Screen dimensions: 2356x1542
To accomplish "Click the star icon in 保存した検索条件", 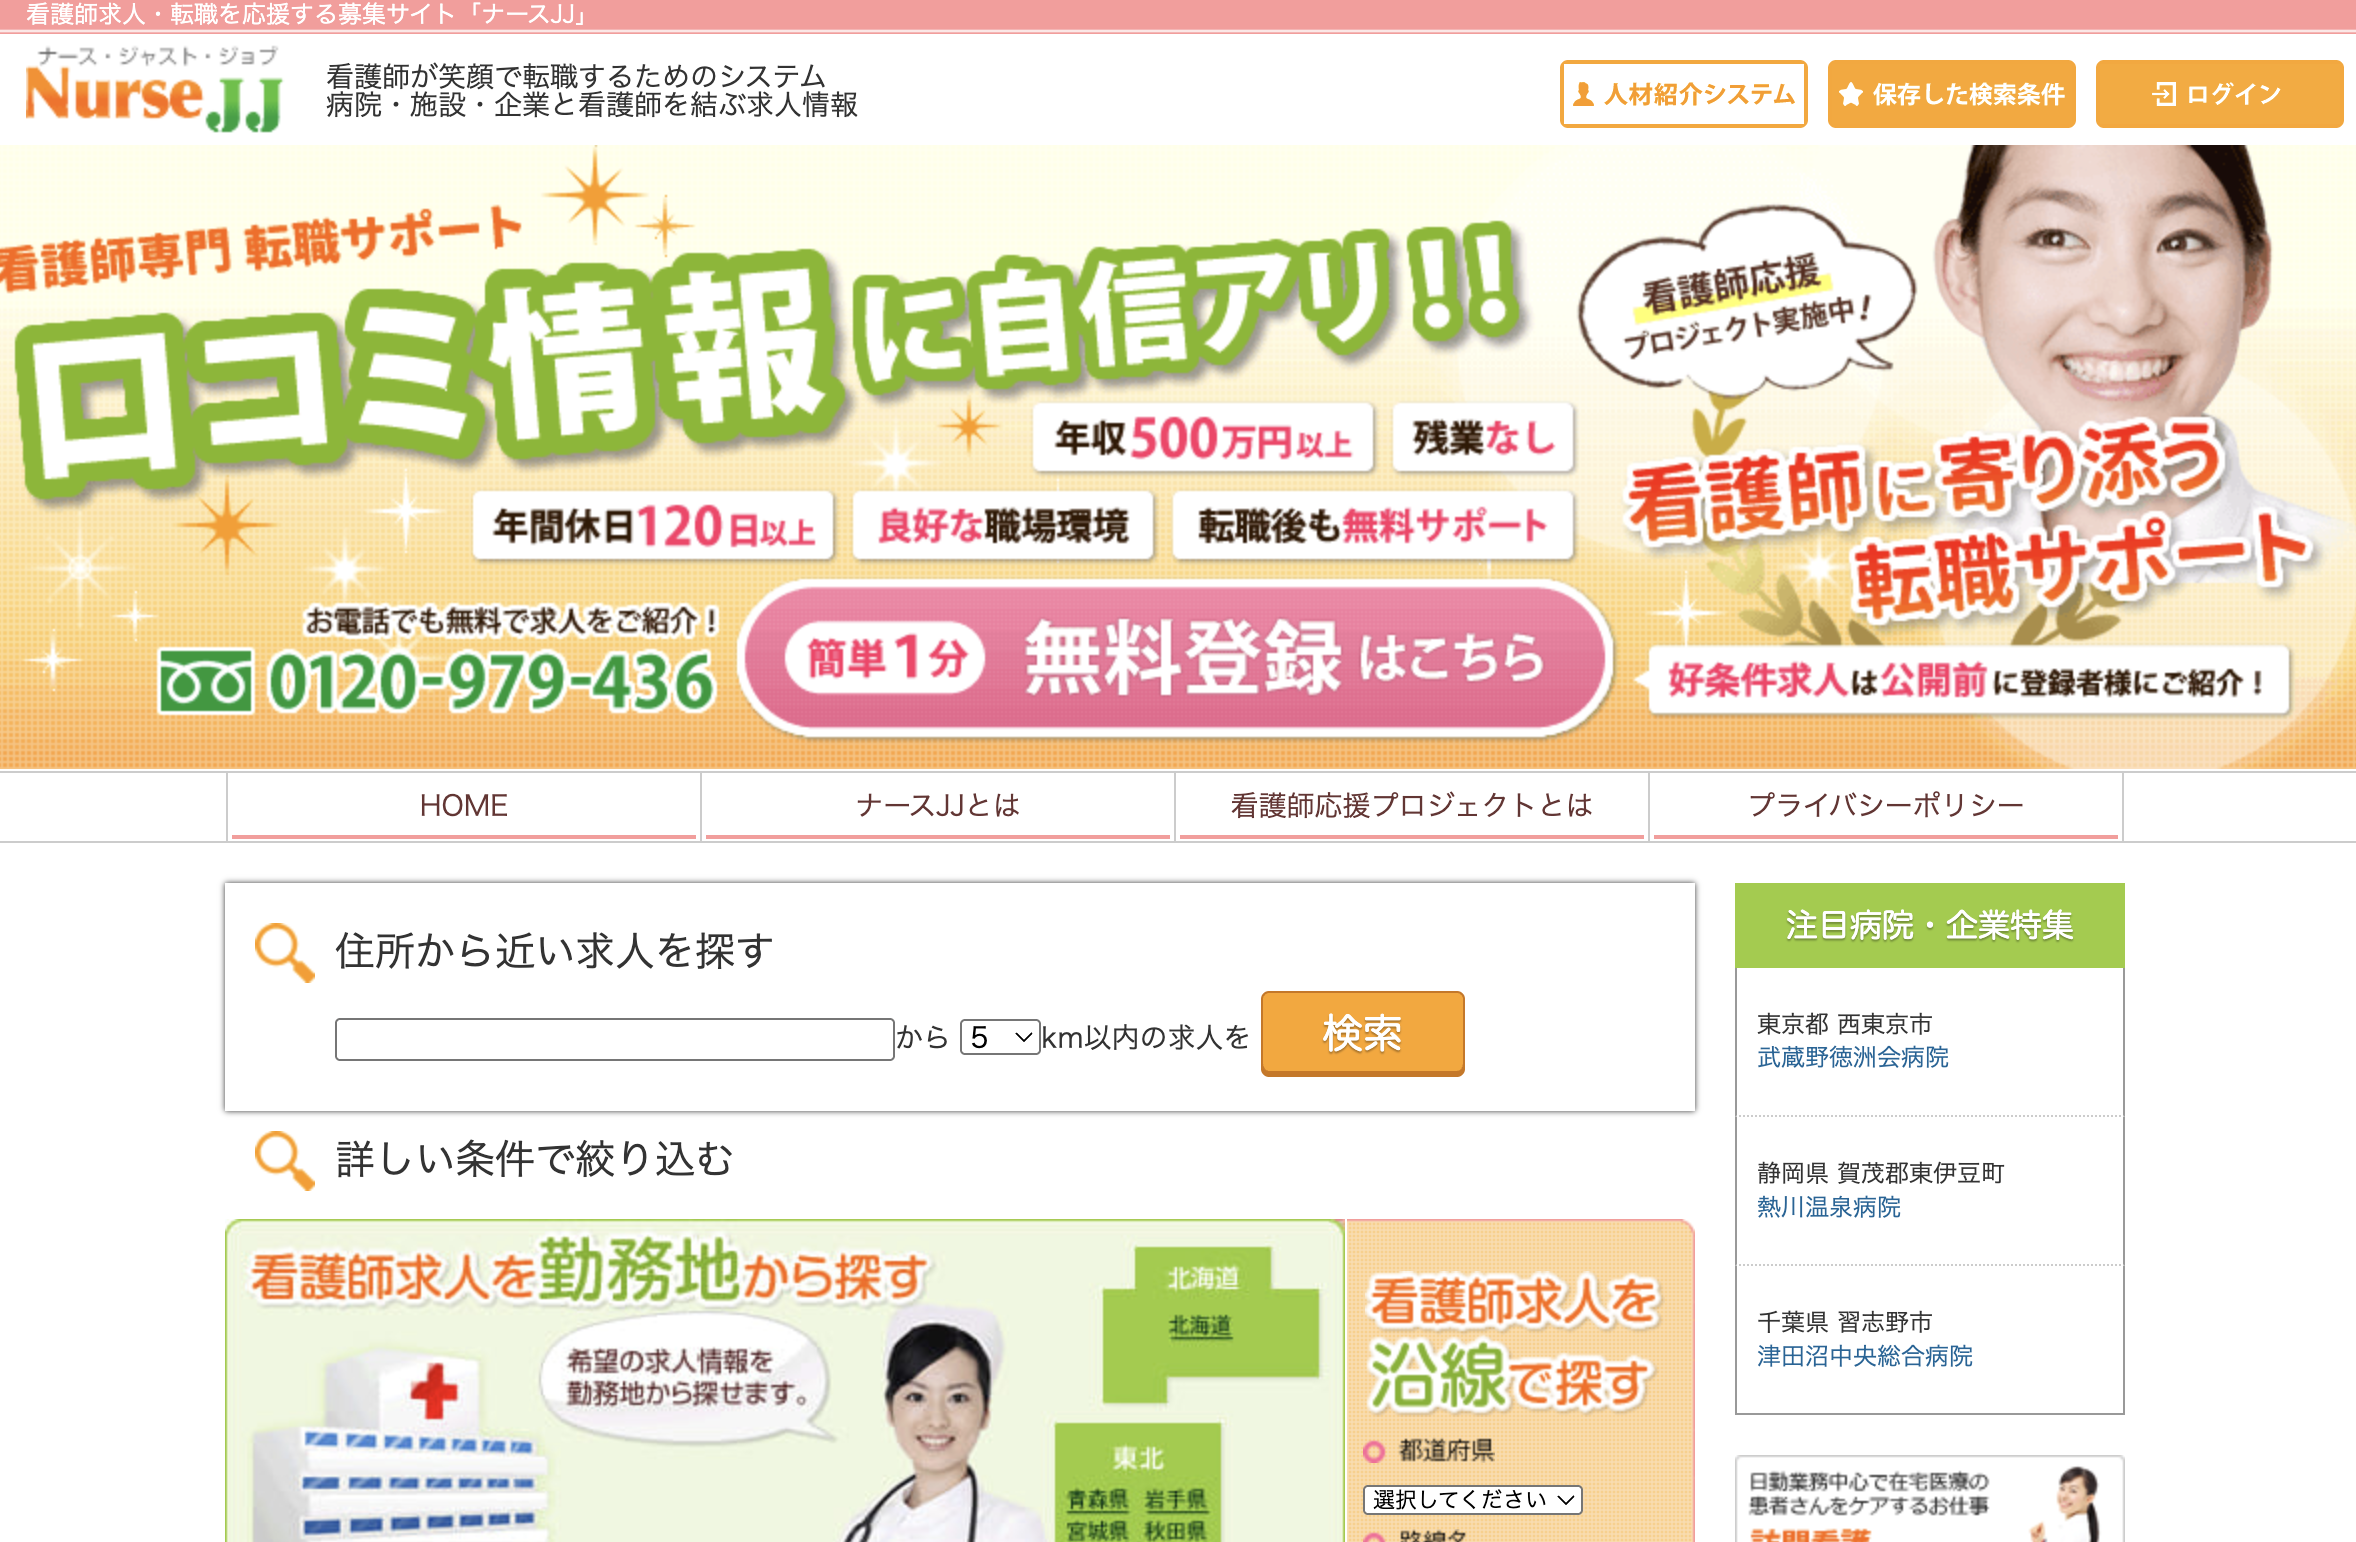I will point(1850,94).
